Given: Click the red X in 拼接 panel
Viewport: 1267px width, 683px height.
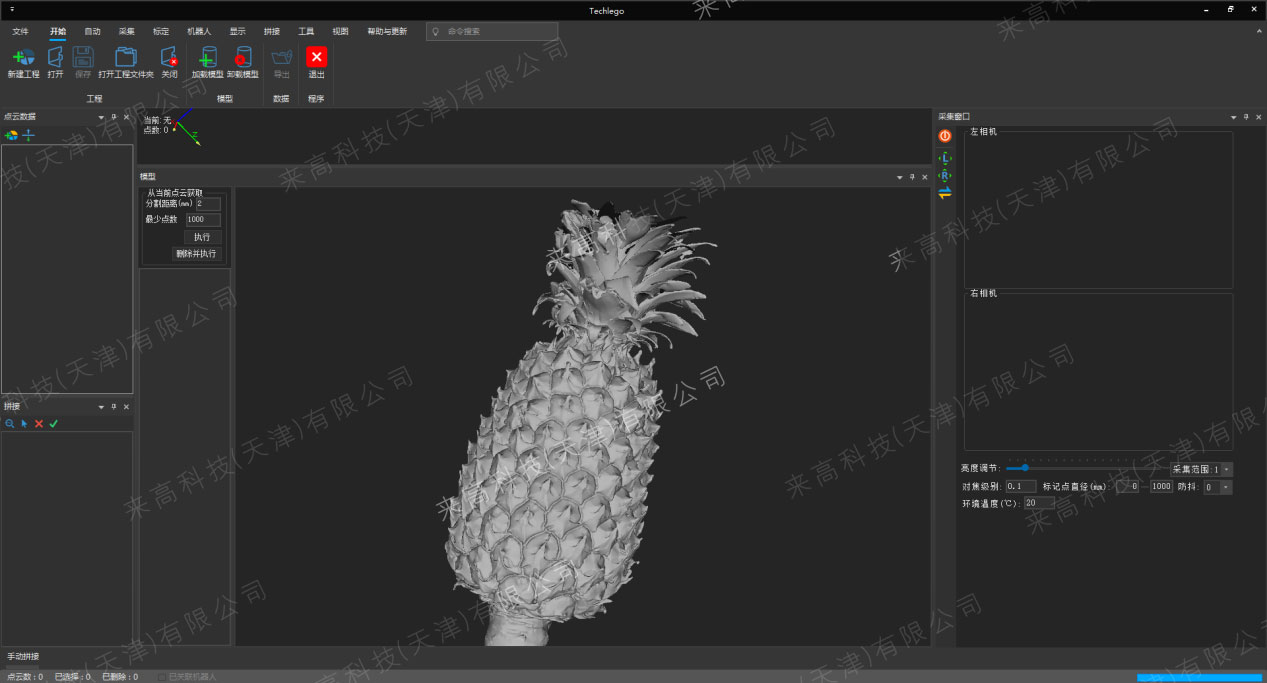Looking at the screenshot, I should [x=39, y=424].
